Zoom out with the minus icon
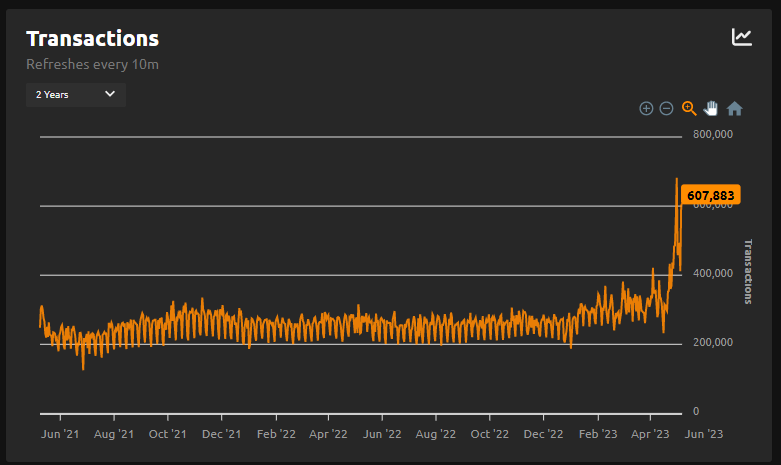Image resolution: width=781 pixels, height=465 pixels. (666, 109)
